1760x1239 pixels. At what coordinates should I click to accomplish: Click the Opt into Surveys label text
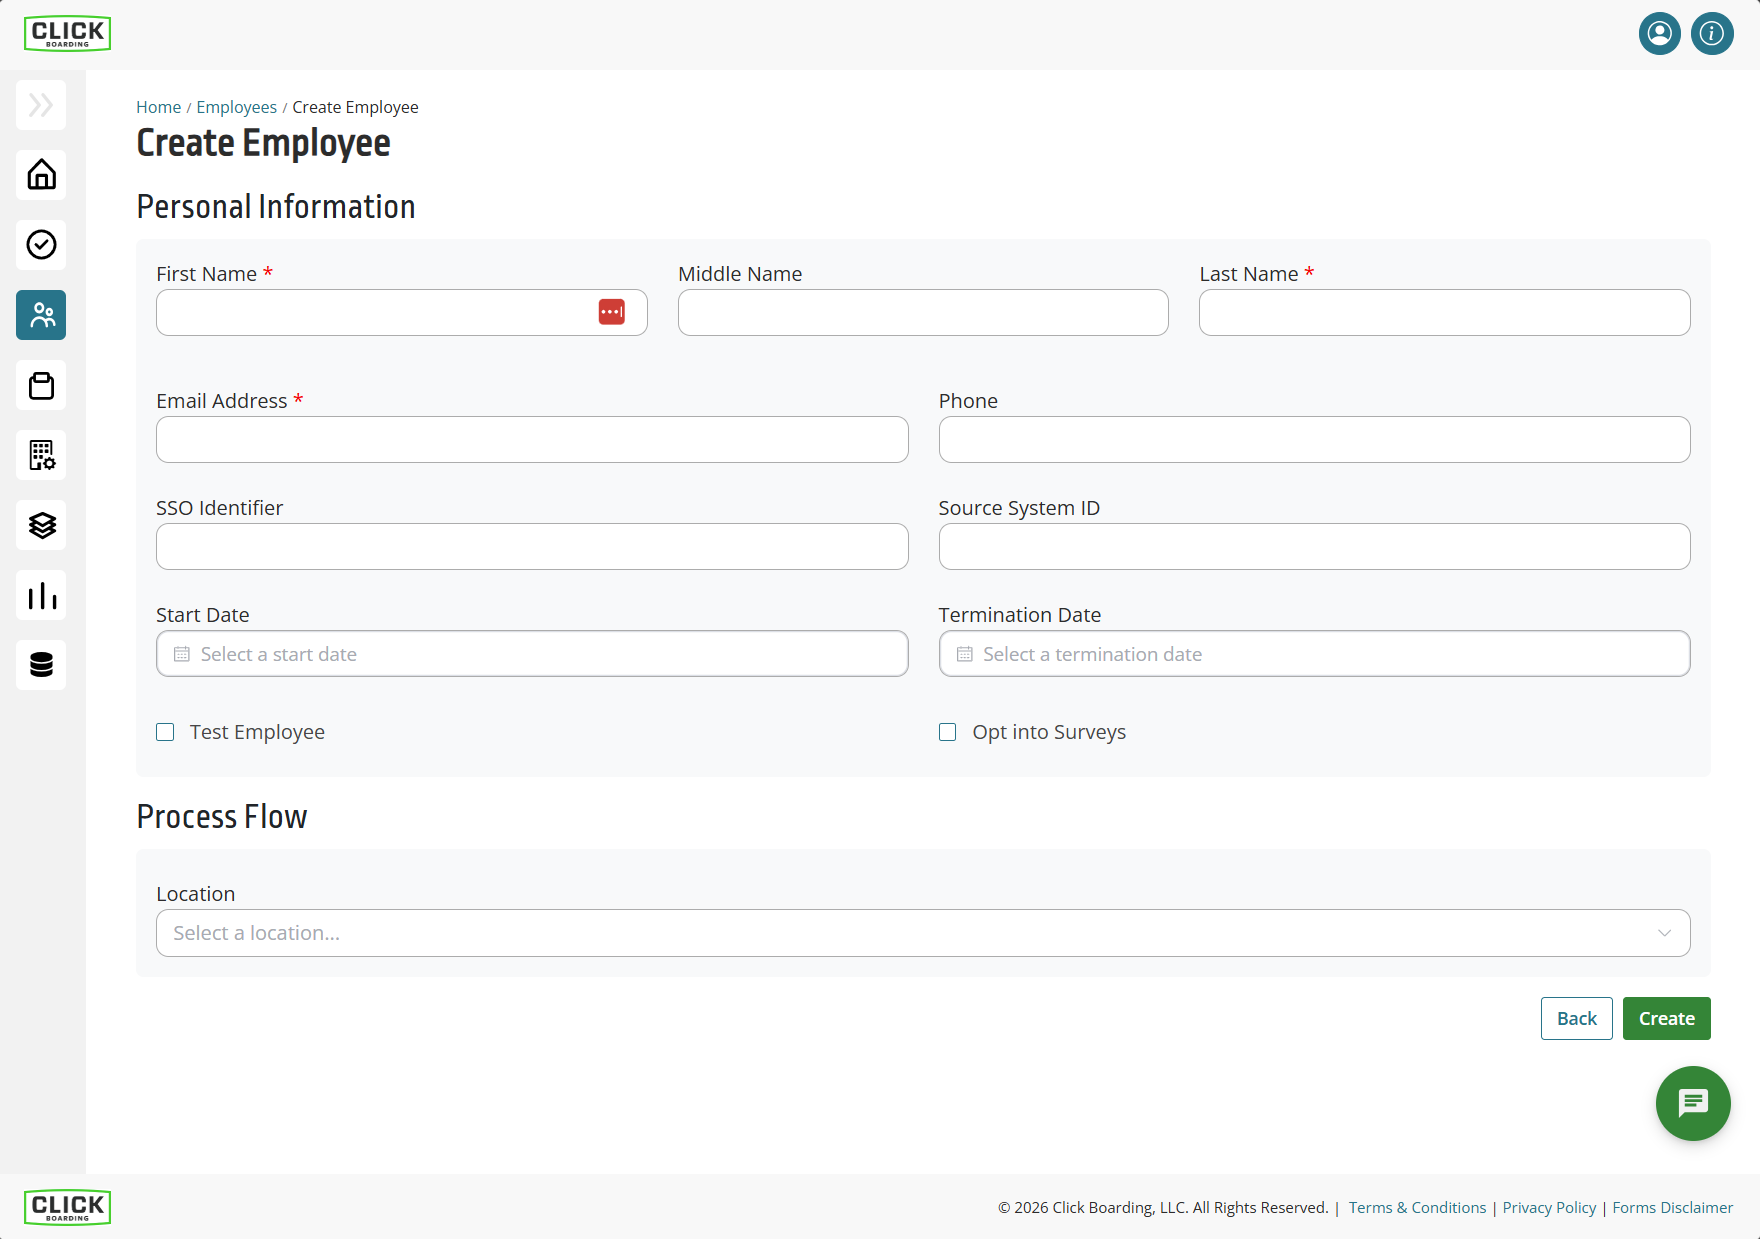(1049, 732)
